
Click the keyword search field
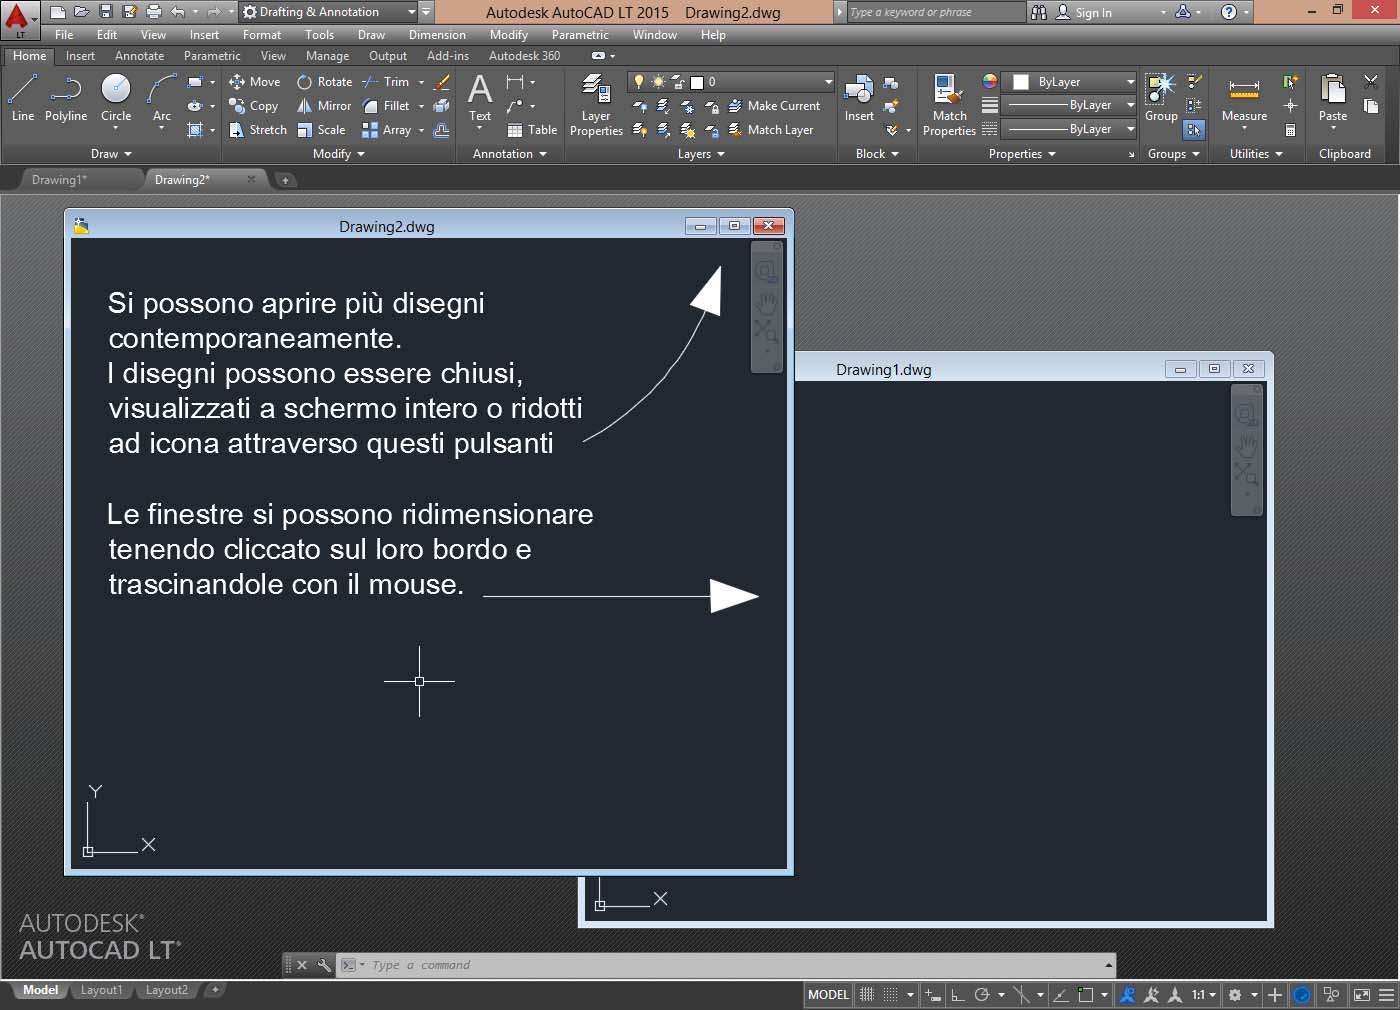(x=935, y=12)
